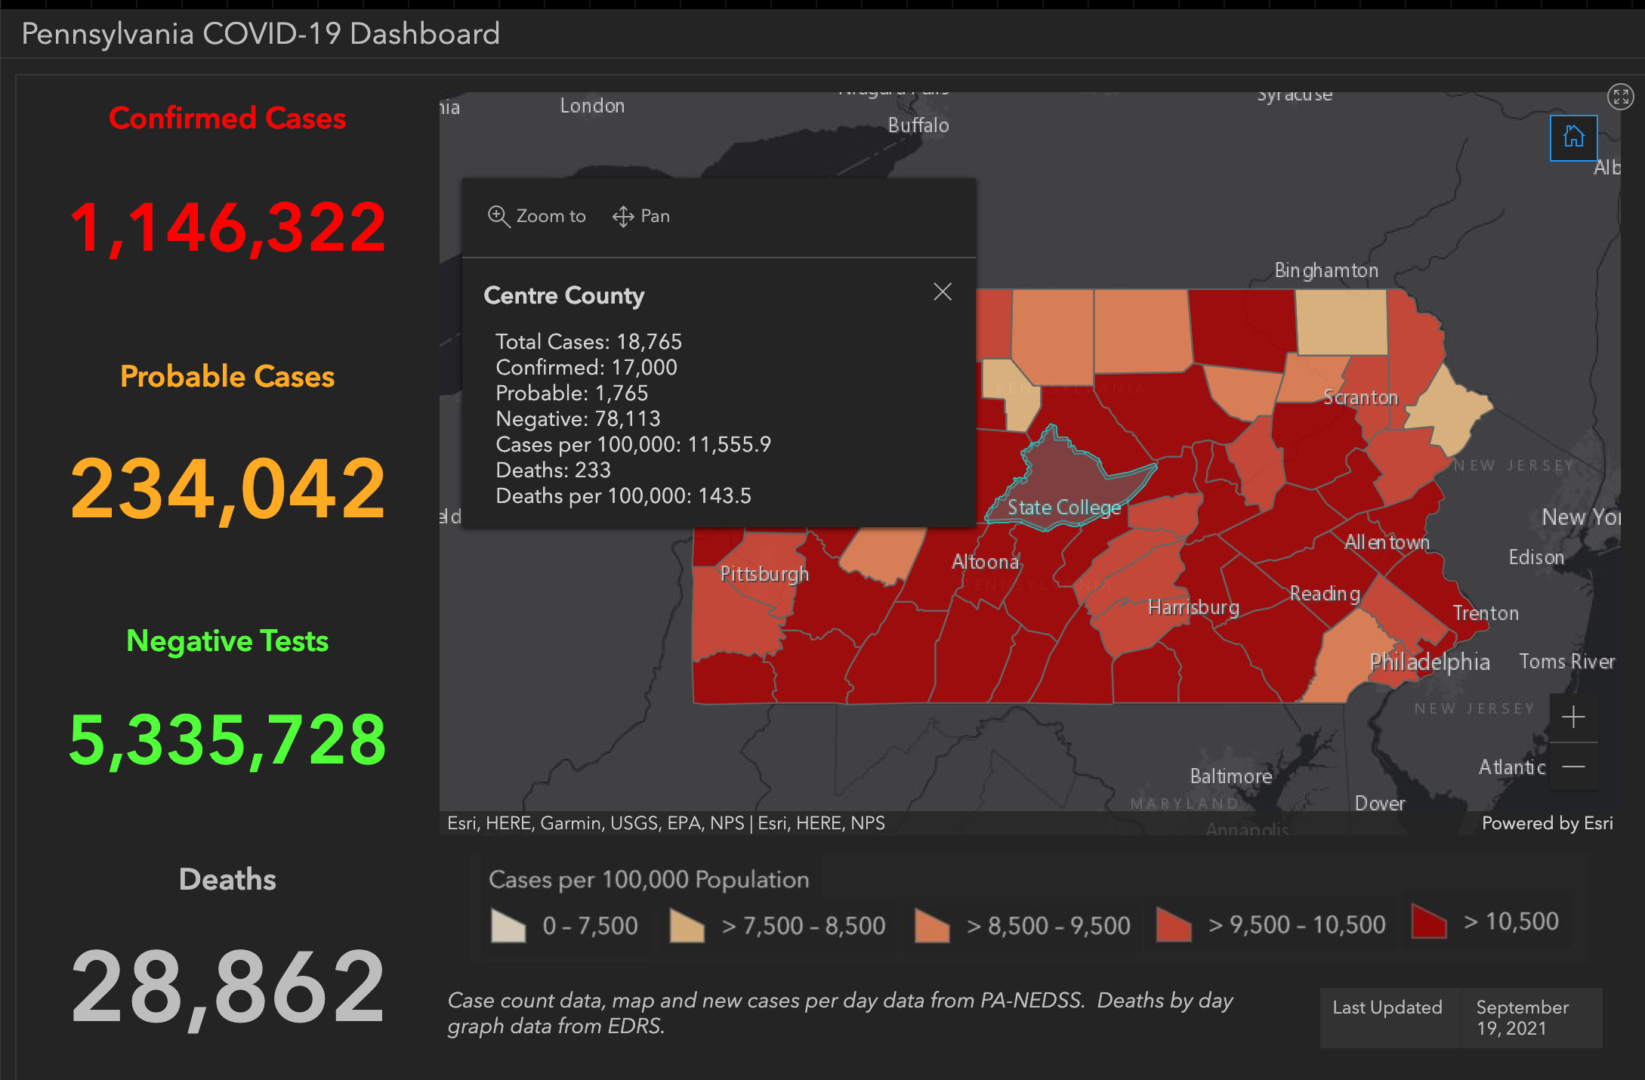Click the Cases per 100,000 Population legend title
Image resolution: width=1645 pixels, height=1080 pixels.
649,880
